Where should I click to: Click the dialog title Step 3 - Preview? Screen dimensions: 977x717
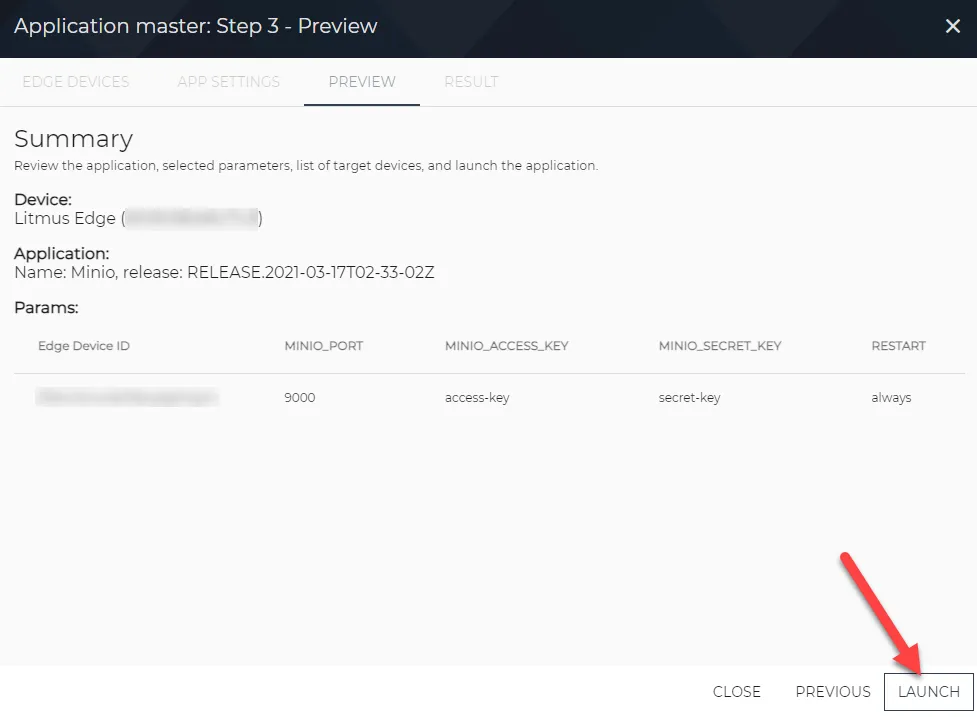196,26
